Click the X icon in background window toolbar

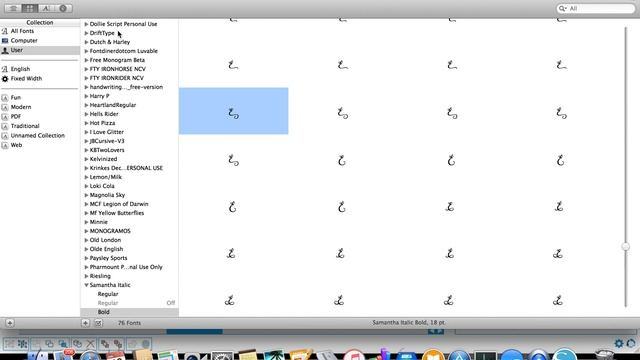click(91, 344)
